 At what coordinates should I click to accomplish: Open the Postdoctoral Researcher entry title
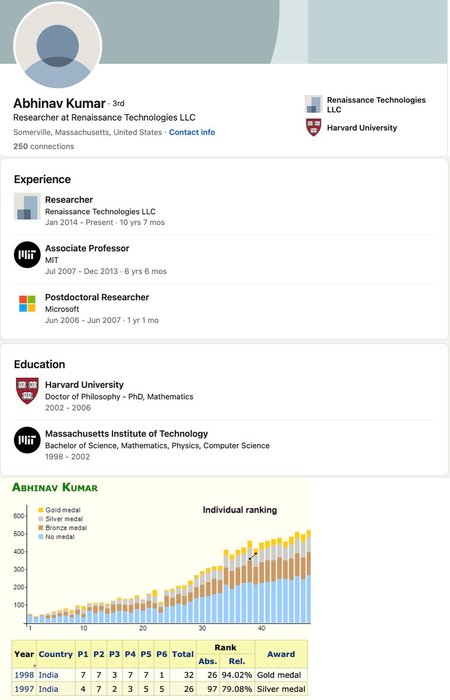[97, 297]
